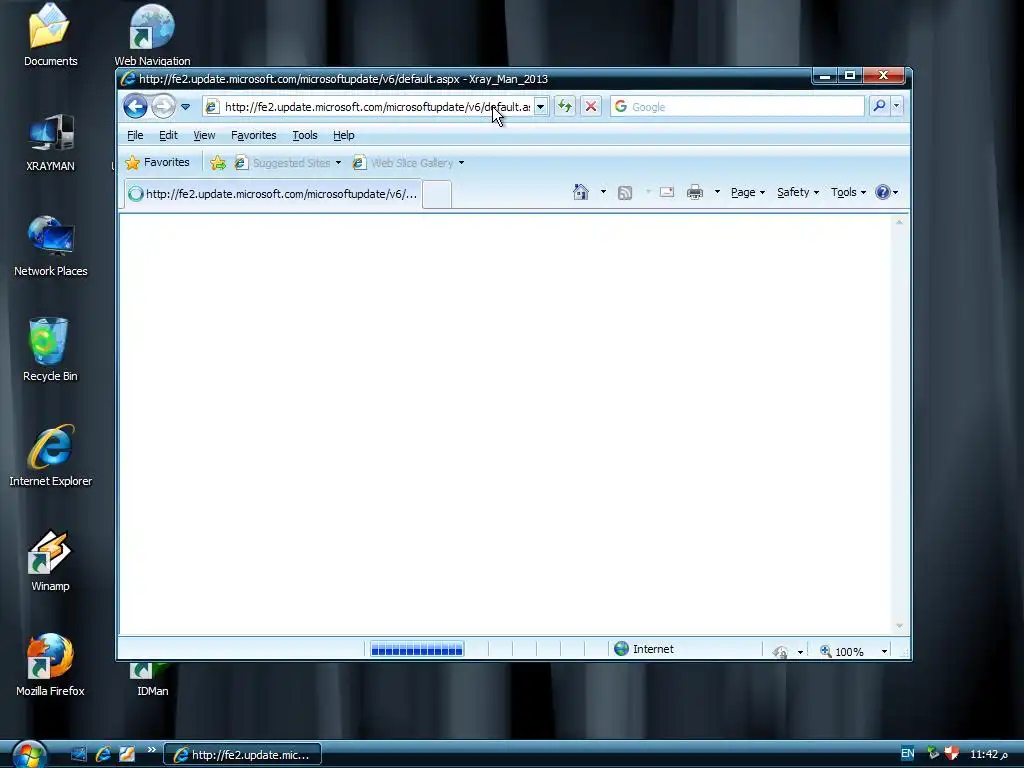
Task: Click the New Tab button
Action: [437, 195]
